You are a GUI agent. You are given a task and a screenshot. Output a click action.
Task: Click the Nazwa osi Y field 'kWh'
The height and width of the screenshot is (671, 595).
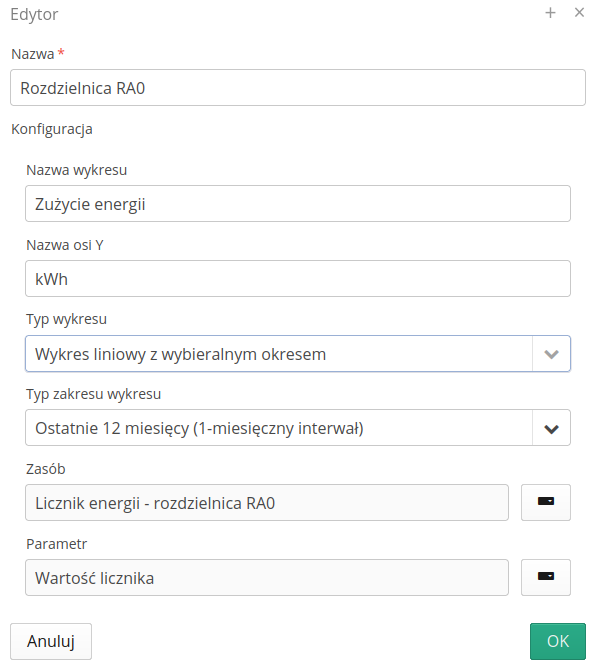(x=298, y=279)
